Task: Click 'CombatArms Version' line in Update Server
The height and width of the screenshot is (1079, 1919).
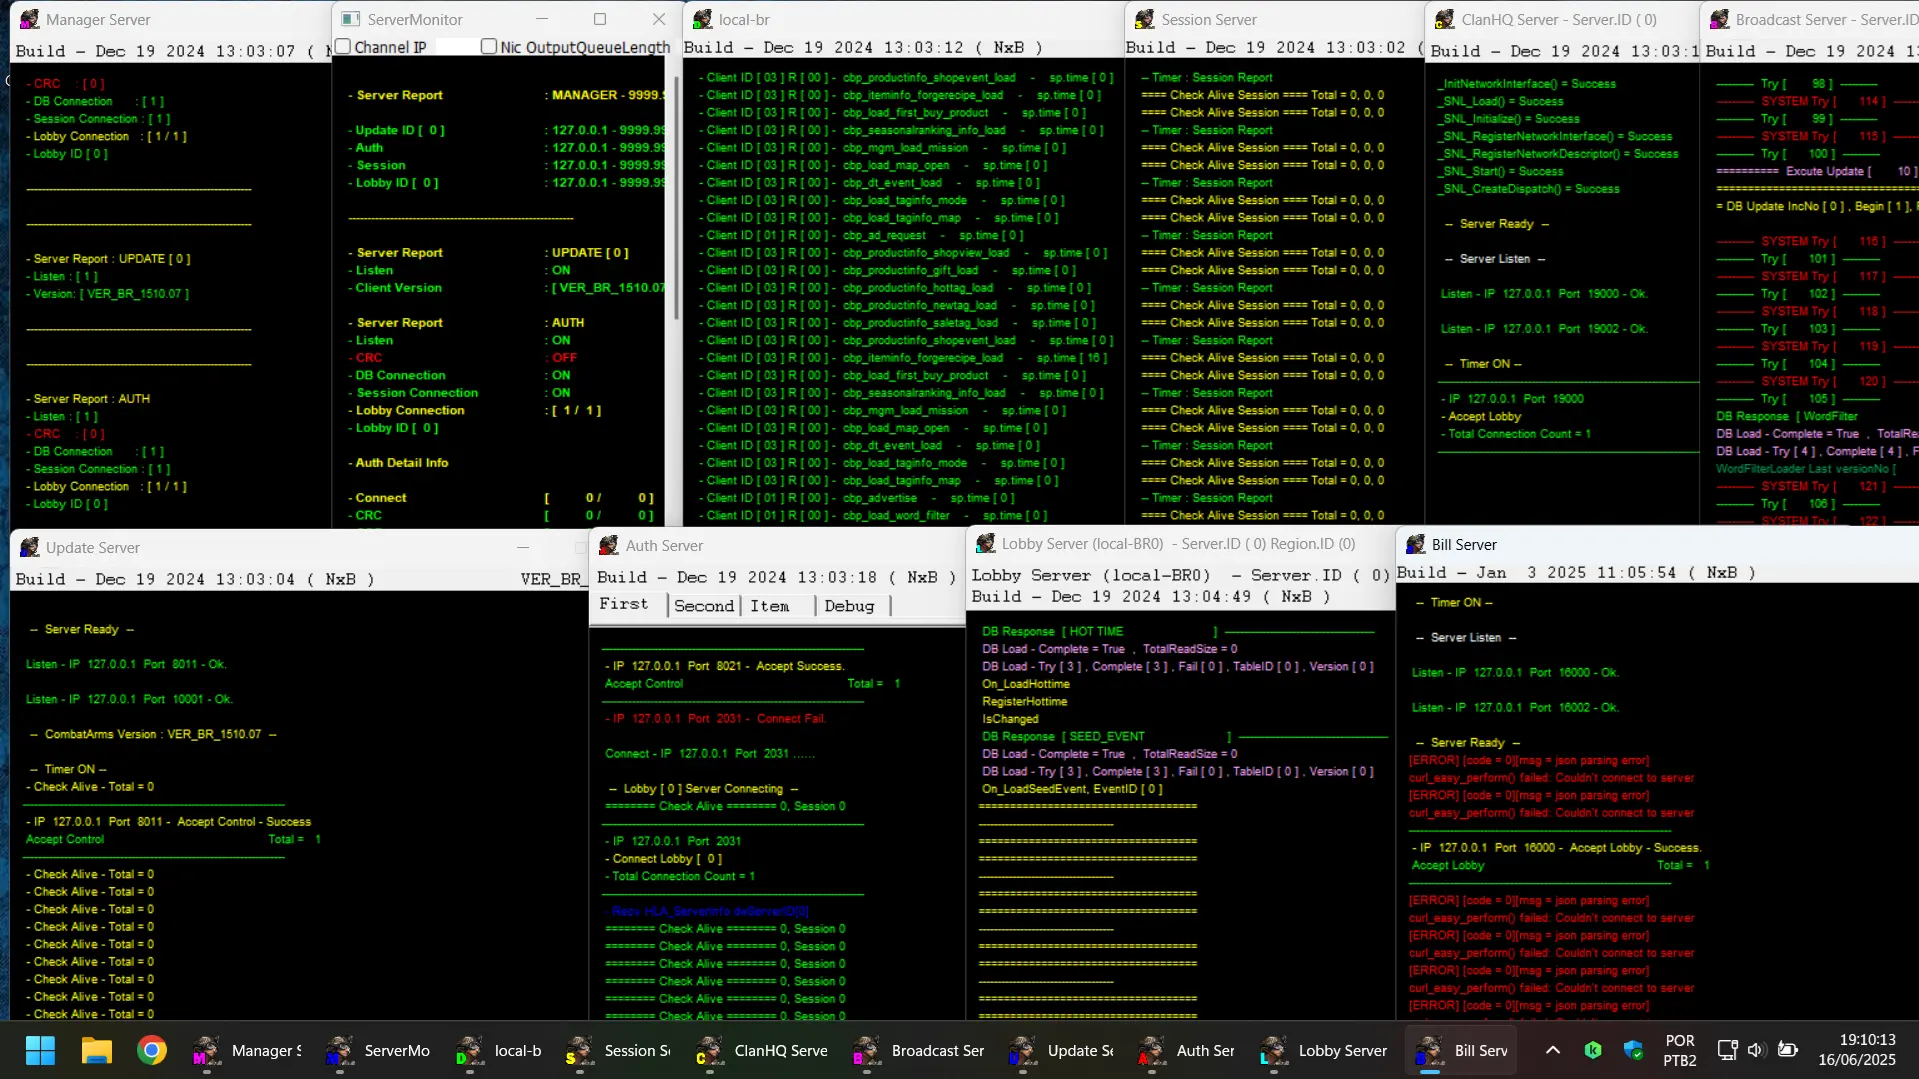Action: (x=153, y=734)
